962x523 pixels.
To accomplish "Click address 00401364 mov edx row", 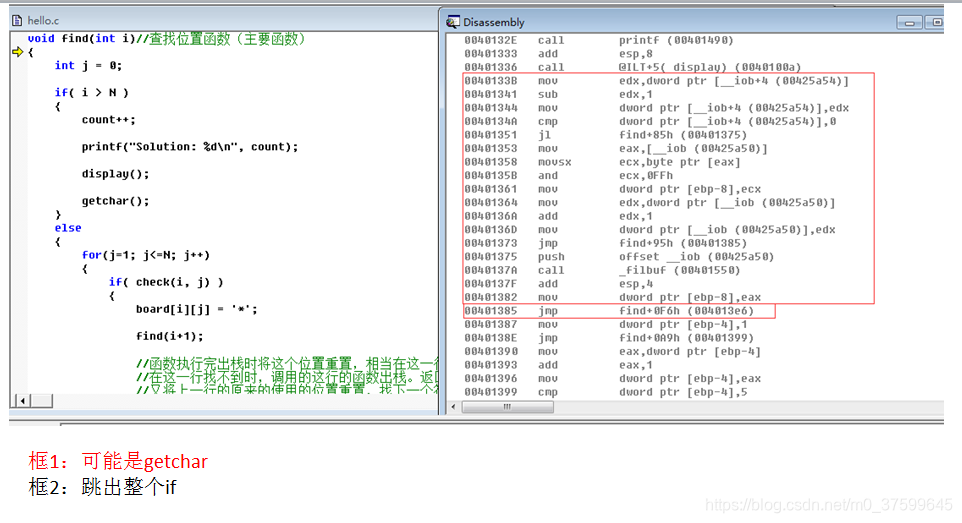I will tap(650, 202).
